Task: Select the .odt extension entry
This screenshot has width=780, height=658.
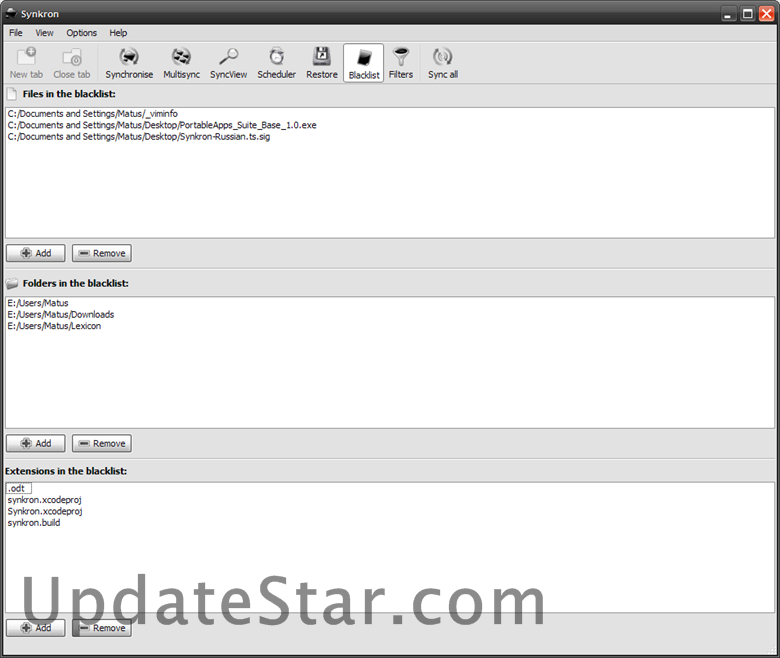Action: pyautogui.click(x=17, y=488)
